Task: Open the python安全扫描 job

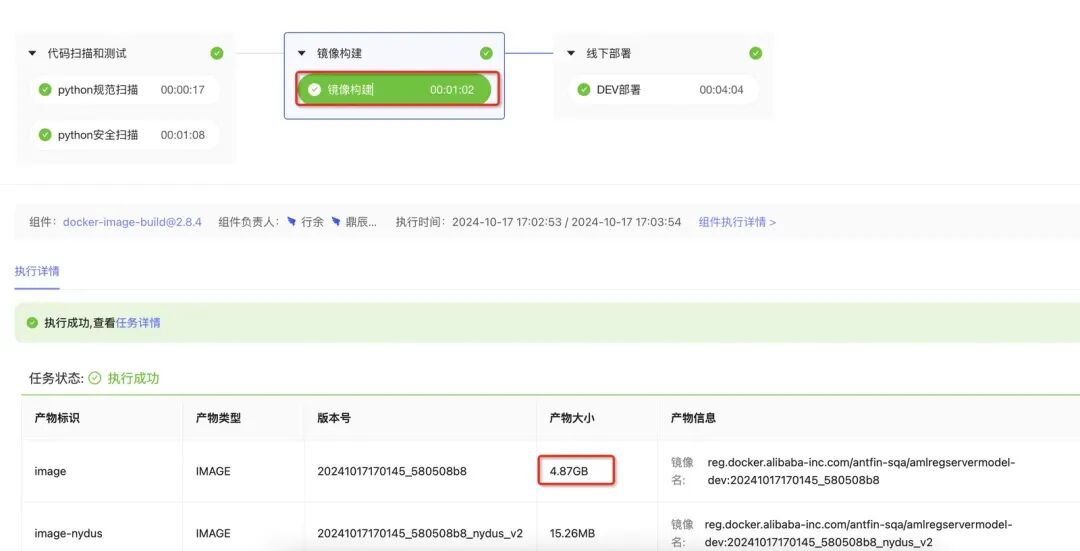Action: pos(125,135)
